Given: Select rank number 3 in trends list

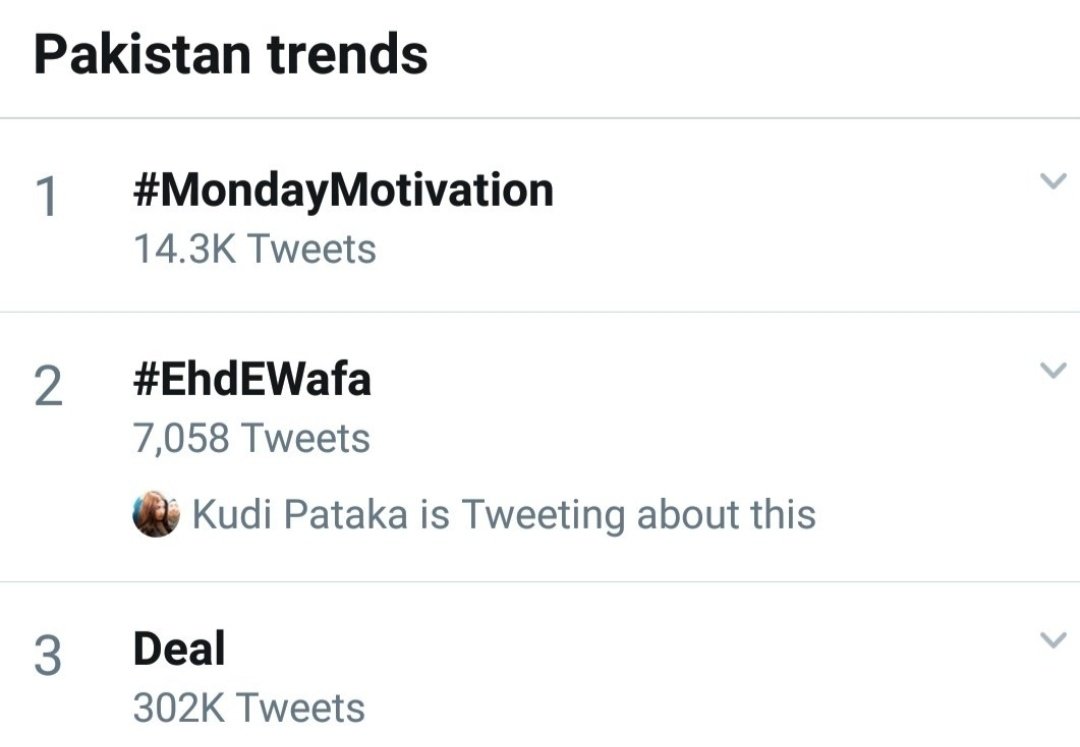Looking at the screenshot, I should (x=47, y=657).
